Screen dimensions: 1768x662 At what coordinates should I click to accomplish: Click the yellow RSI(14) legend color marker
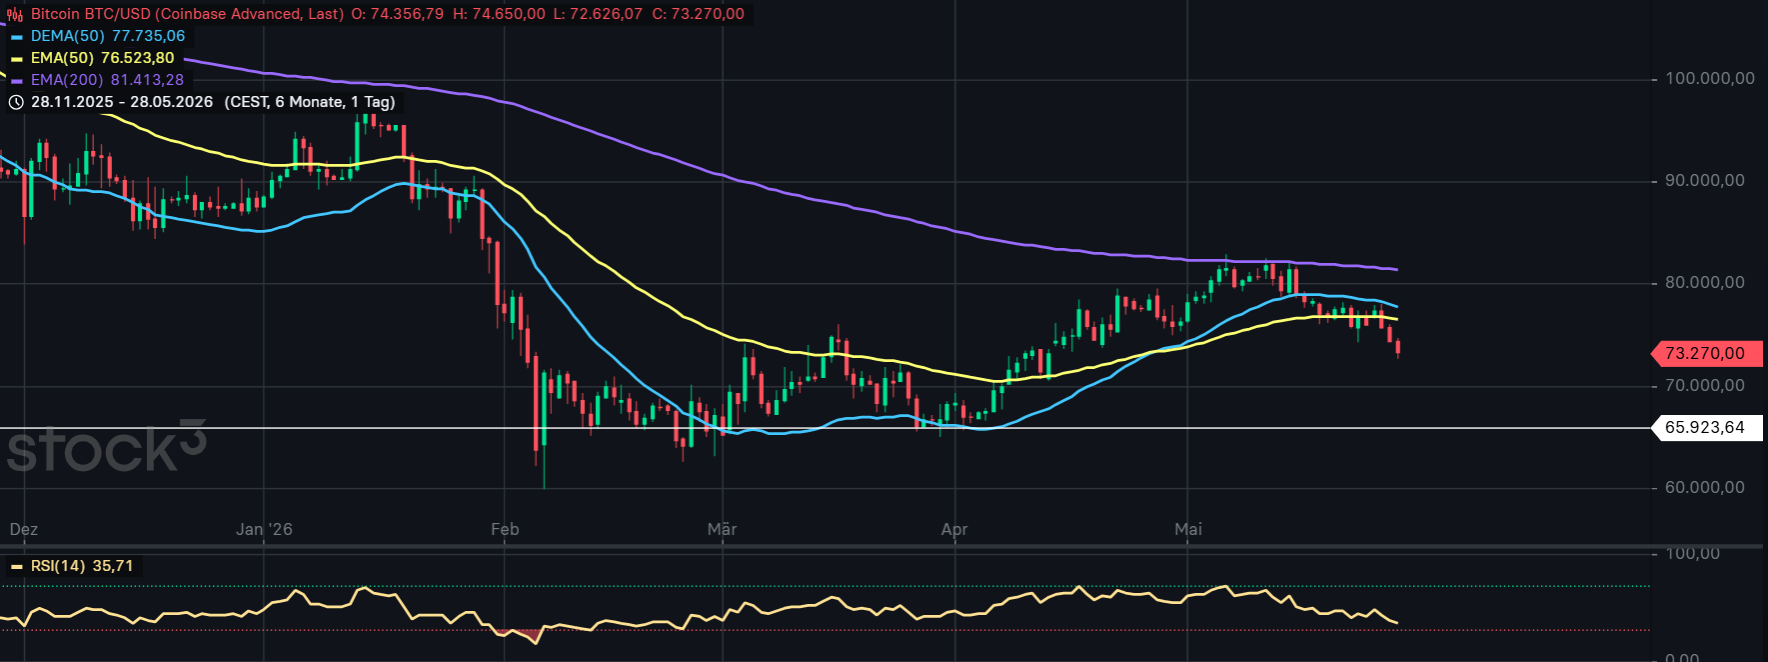pyautogui.click(x=16, y=567)
